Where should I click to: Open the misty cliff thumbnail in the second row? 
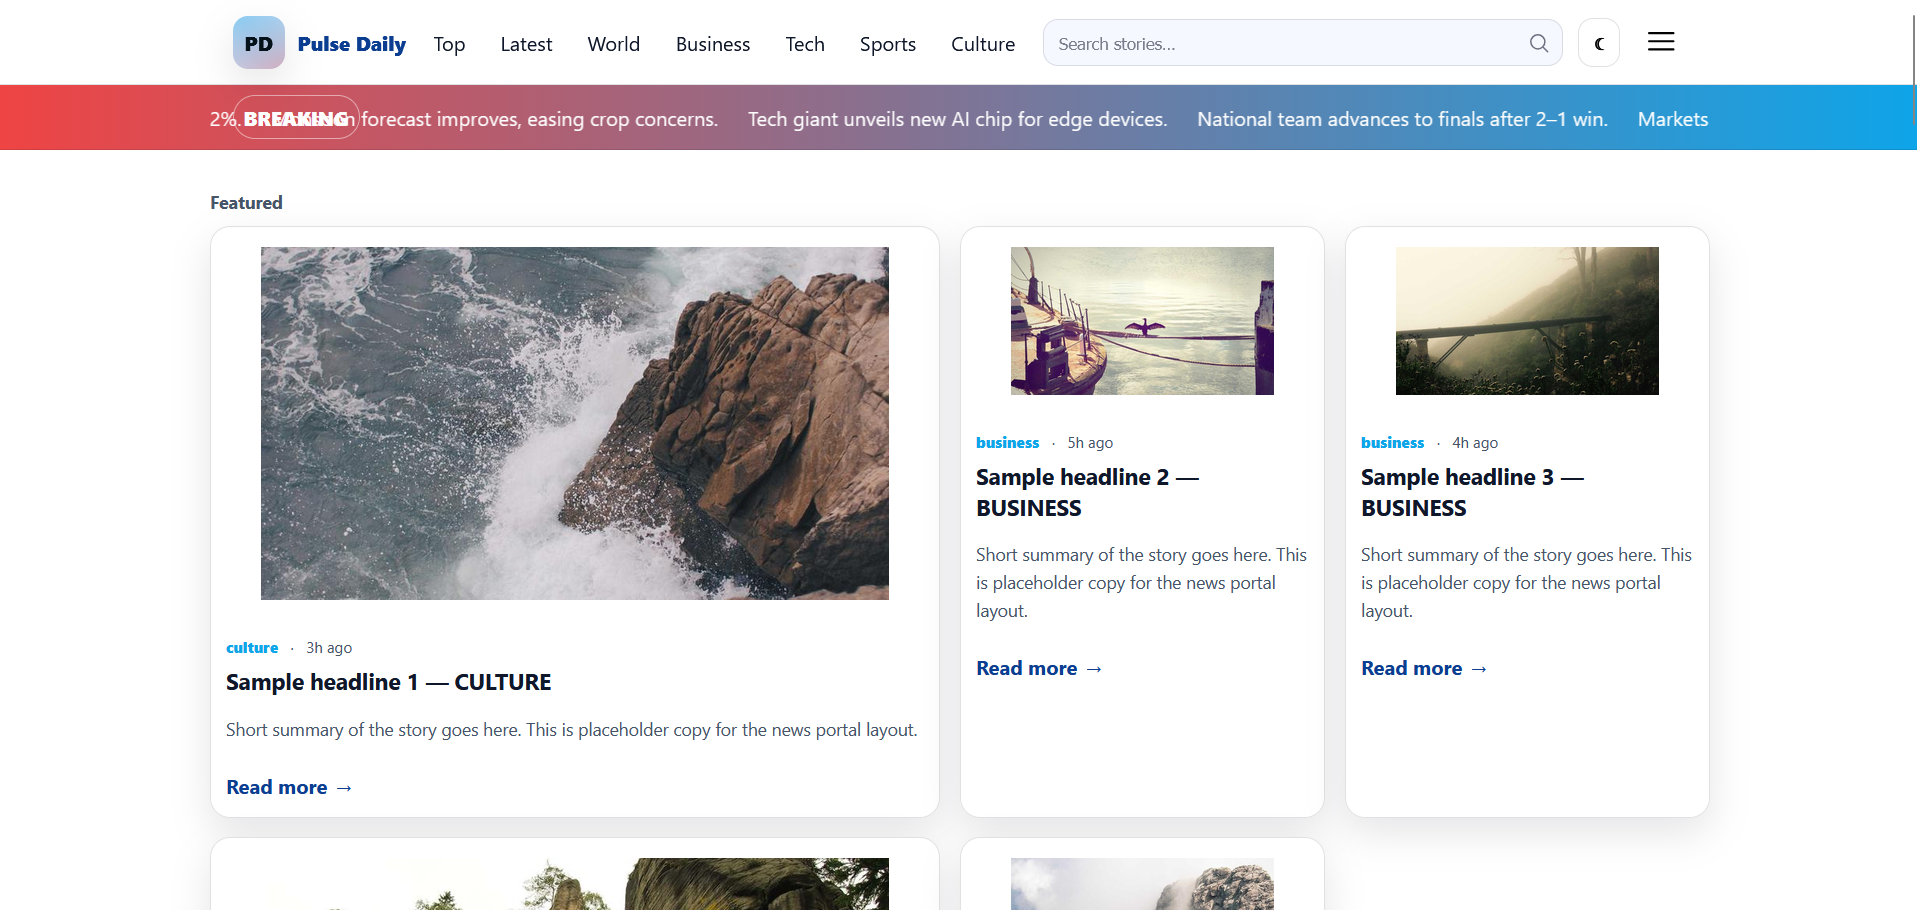click(x=1142, y=884)
